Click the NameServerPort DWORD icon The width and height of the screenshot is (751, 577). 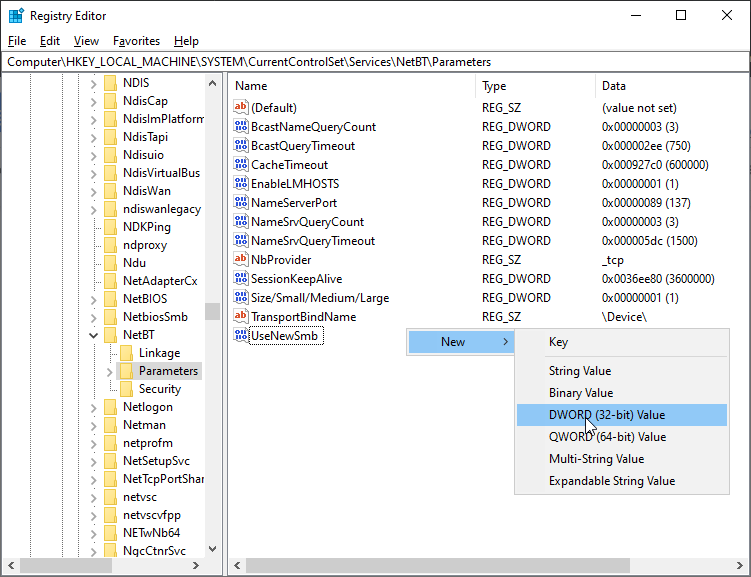(241, 203)
